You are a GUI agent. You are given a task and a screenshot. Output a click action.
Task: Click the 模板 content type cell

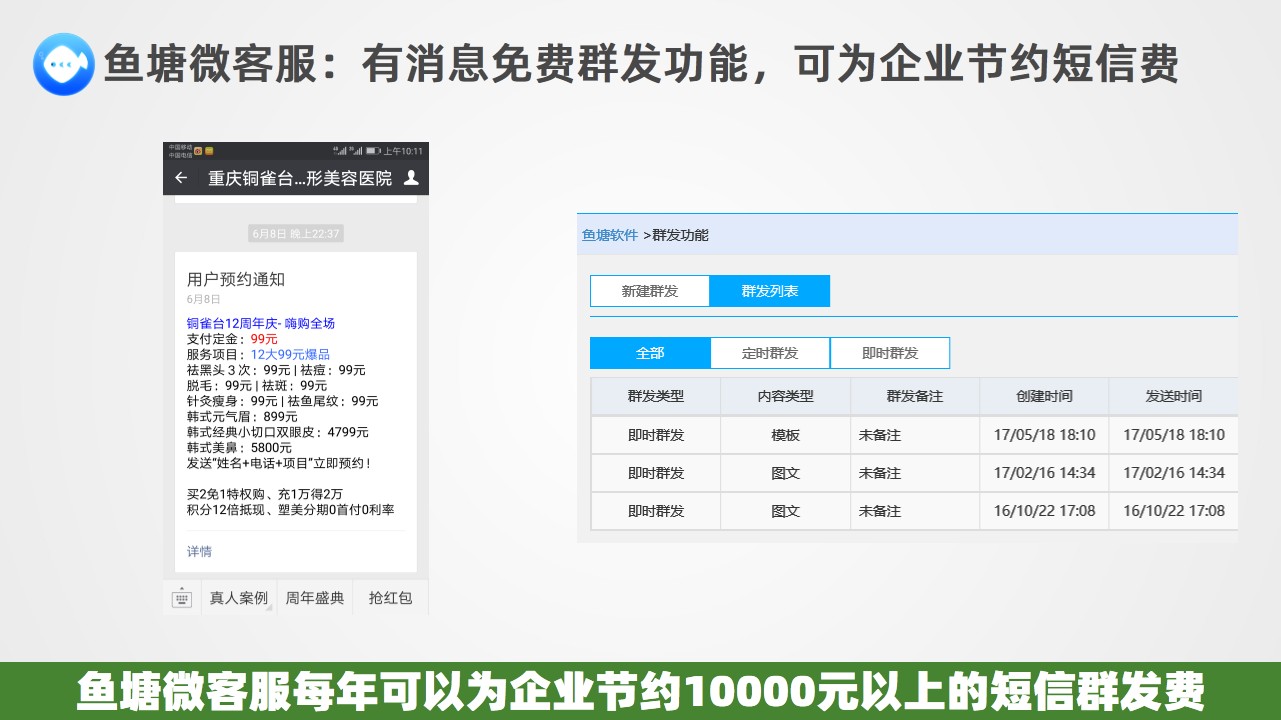[786, 435]
